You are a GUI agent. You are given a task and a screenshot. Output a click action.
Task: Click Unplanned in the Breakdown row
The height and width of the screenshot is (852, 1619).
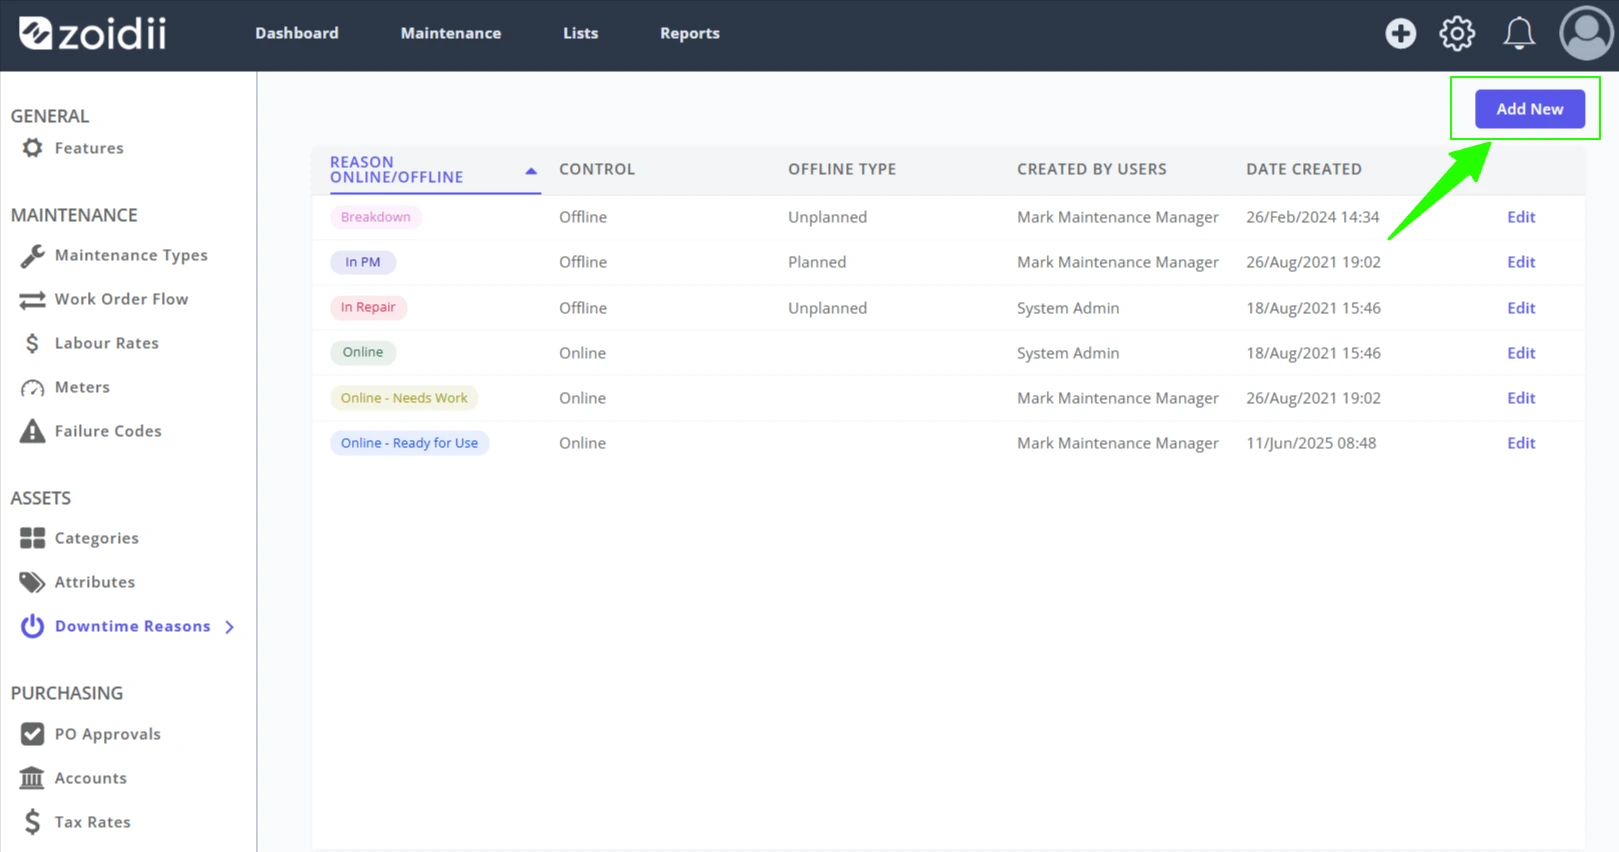pos(827,217)
